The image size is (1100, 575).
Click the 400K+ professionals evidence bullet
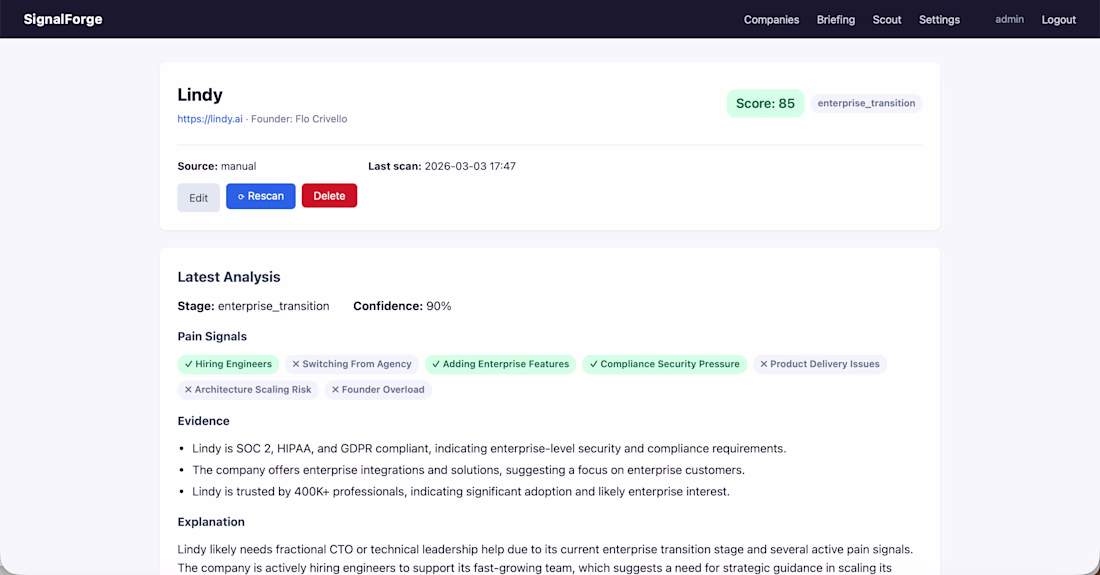[x=461, y=492]
